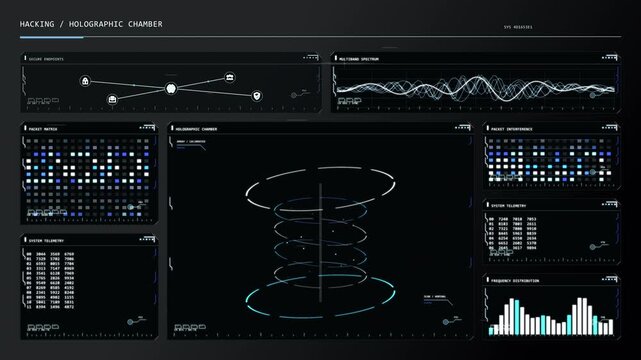Select the large white top ring of the hologram
Screen dimensions: 641x360
(x=320, y=188)
